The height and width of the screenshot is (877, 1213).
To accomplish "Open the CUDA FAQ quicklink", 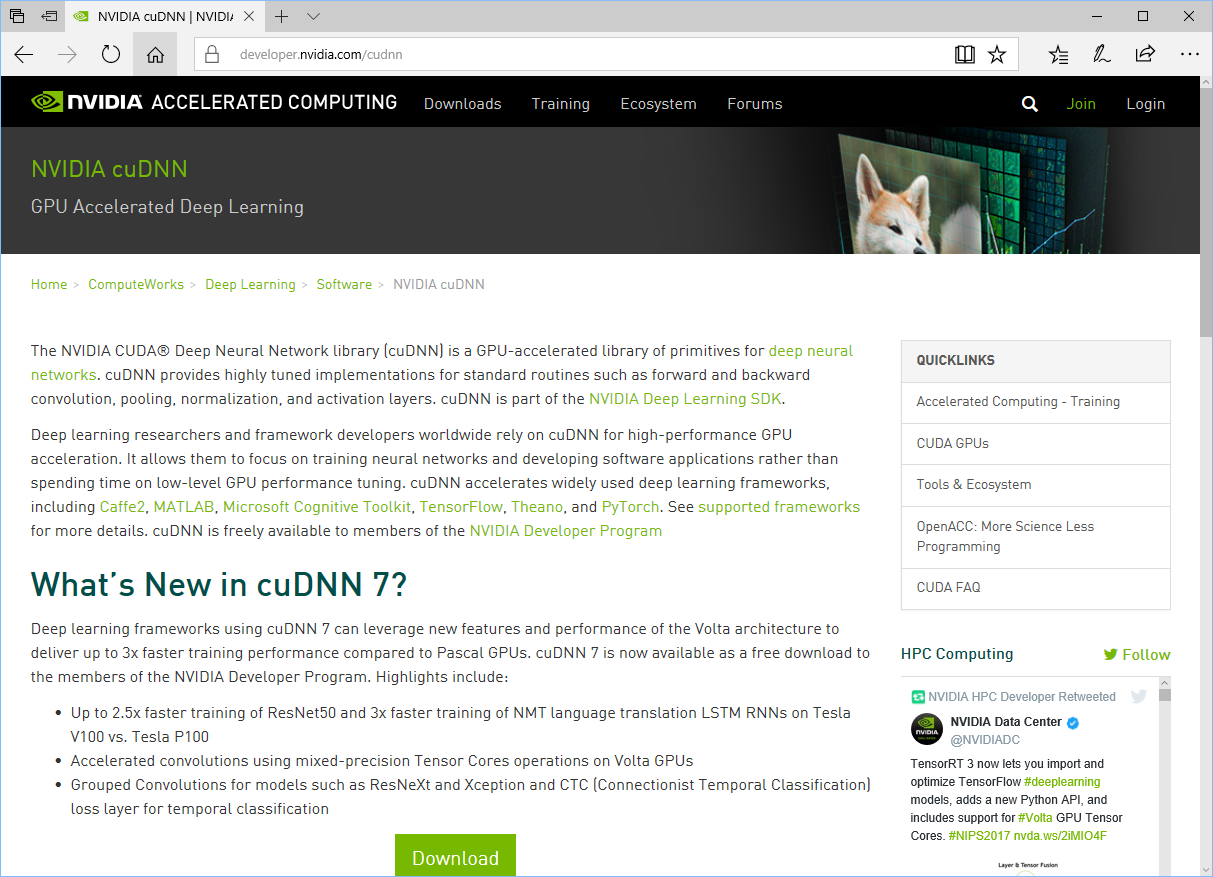I will click(949, 587).
